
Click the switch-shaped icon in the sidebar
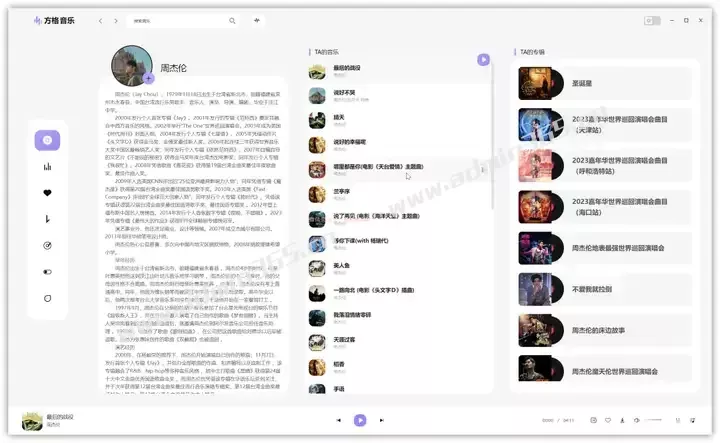tap(47, 272)
